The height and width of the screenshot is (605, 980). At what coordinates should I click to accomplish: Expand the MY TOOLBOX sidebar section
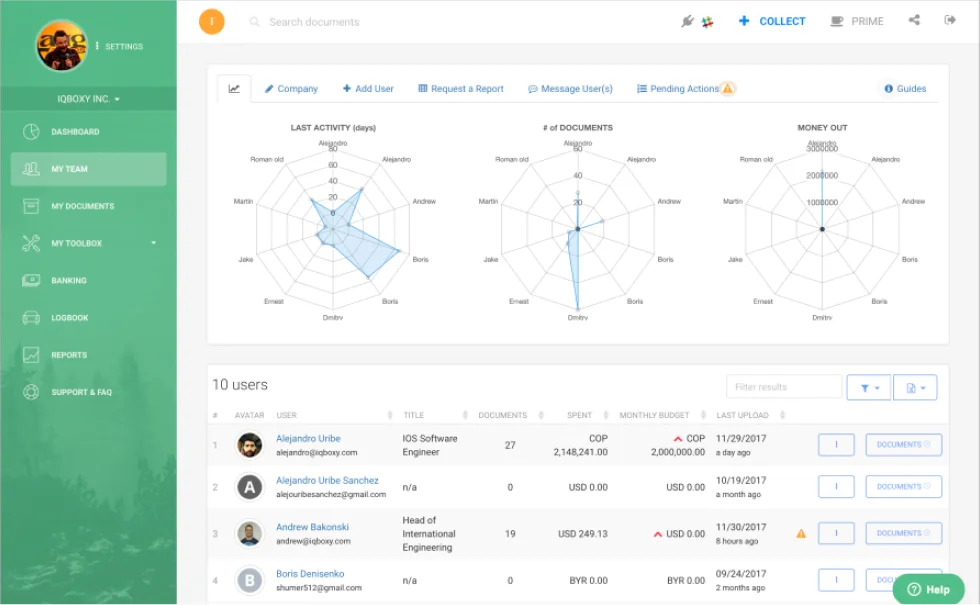point(88,243)
